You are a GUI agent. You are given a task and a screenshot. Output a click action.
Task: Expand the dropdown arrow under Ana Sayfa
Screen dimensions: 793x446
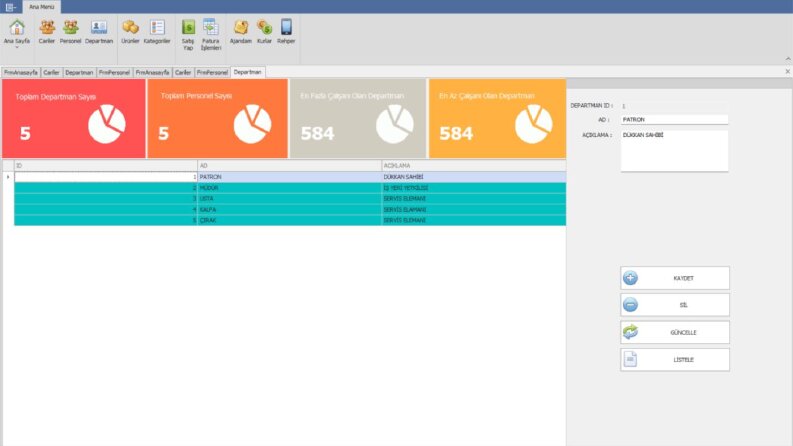click(17, 48)
